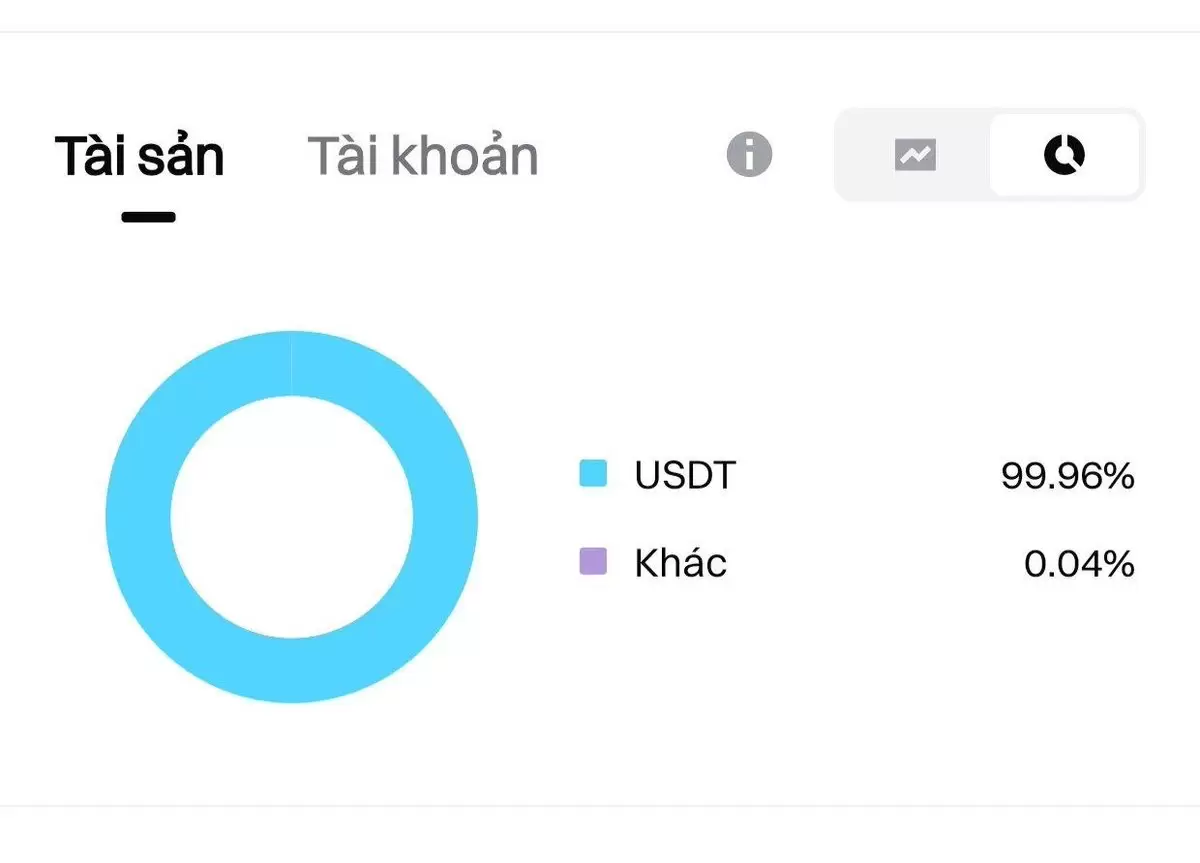The width and height of the screenshot is (1200, 863).
Task: Click the 99.96% USDT percentage value
Action: tap(1068, 476)
